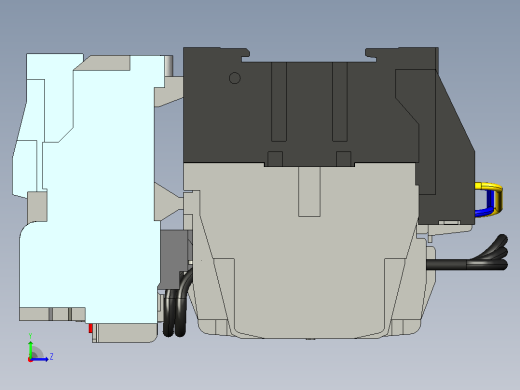Click the small red indicator part
Image resolution: width=520 pixels, height=390 pixels.
(90, 328)
